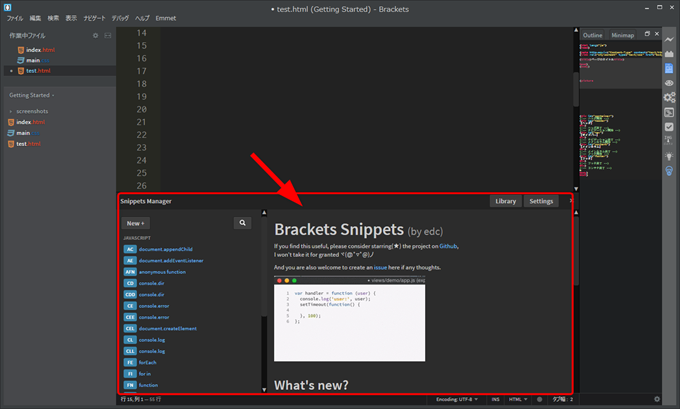The width and height of the screenshot is (680, 409).
Task: Click editor vertical scrollbar thumb
Action: (x=576, y=89)
